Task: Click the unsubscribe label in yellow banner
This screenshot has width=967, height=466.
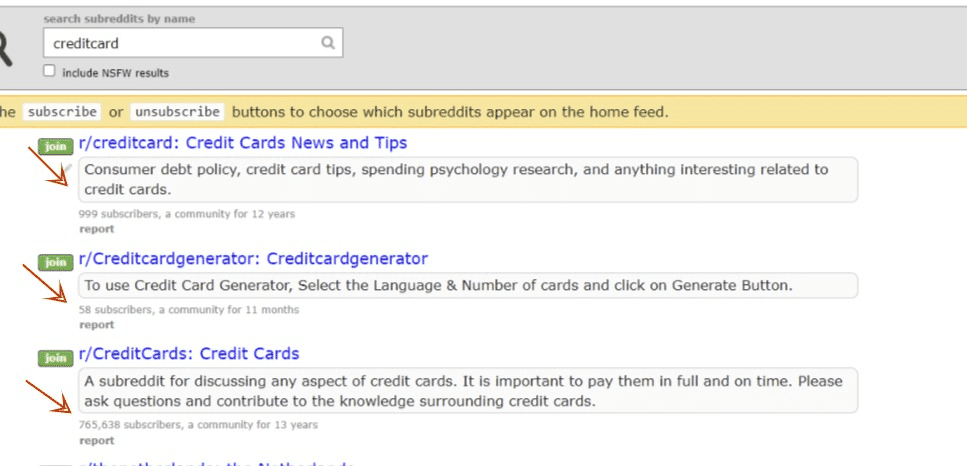Action: [x=178, y=112]
